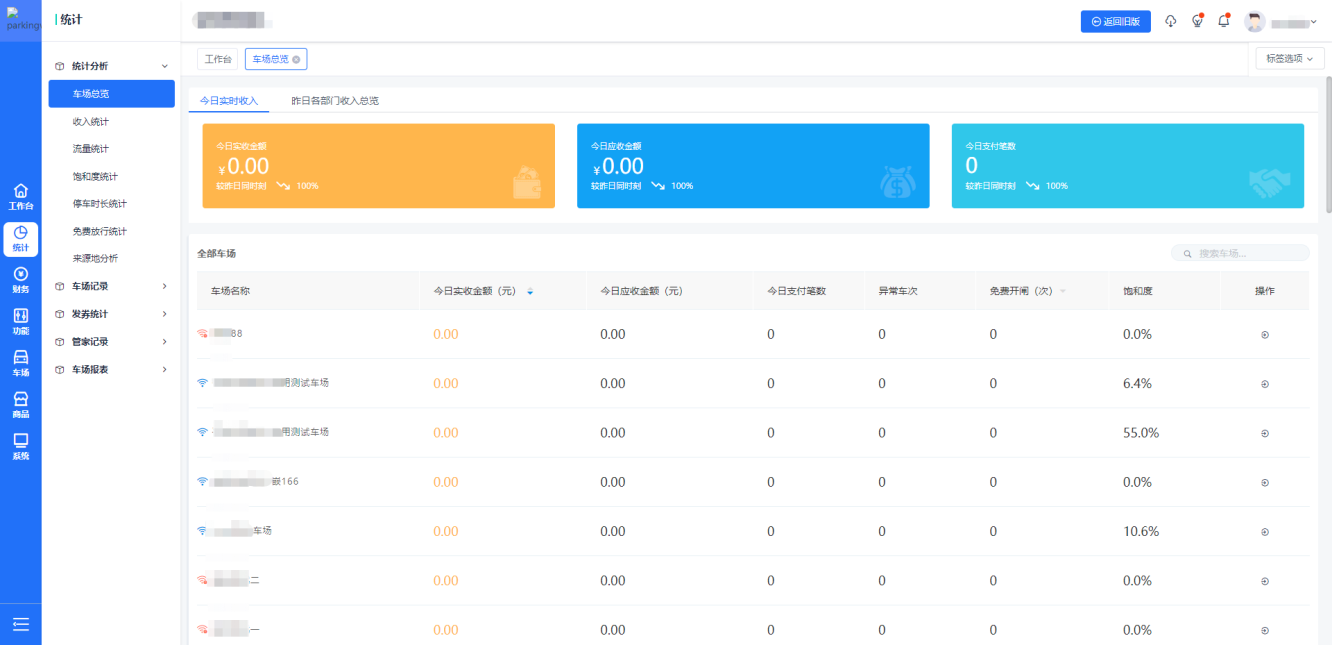
Task: Expand the 发券统计 menu group
Action: click(111, 314)
